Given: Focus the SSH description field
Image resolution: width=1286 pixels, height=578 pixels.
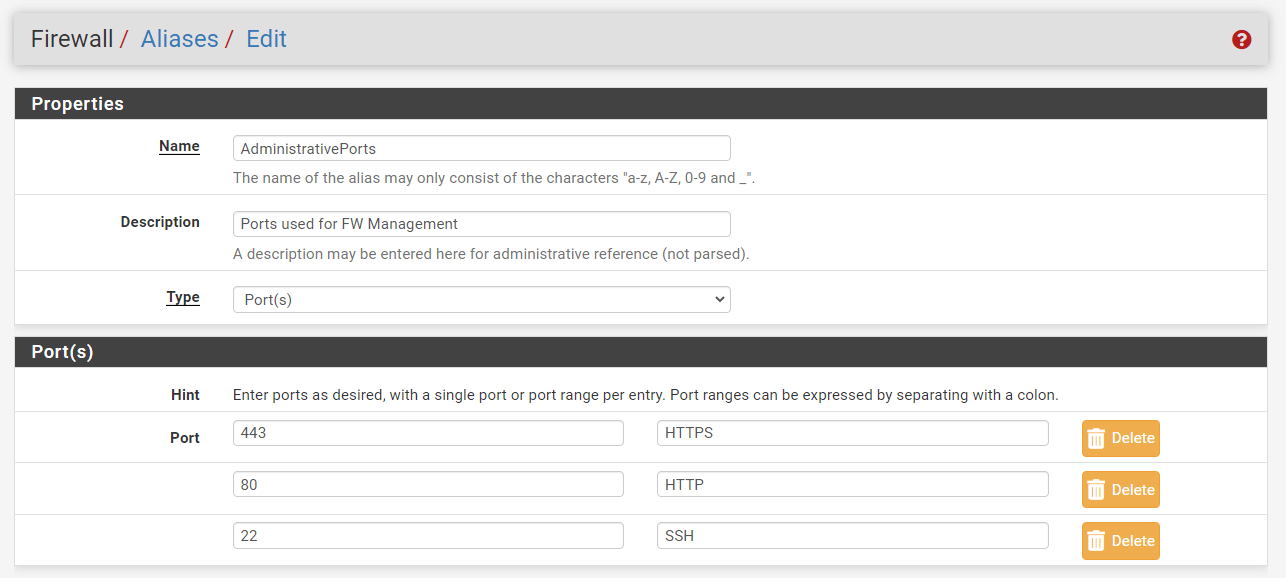Looking at the screenshot, I should (x=853, y=535).
